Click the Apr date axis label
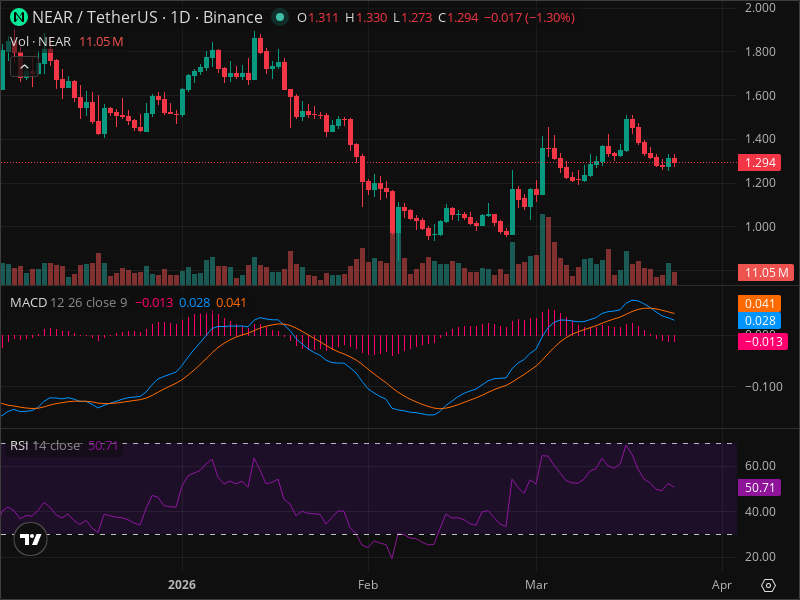 (722, 585)
